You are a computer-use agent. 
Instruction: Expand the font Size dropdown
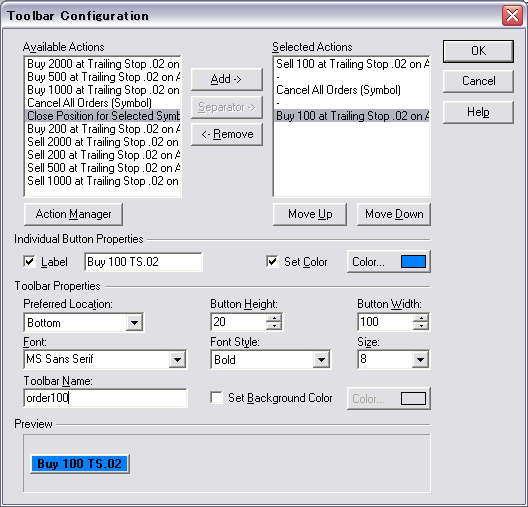420,360
